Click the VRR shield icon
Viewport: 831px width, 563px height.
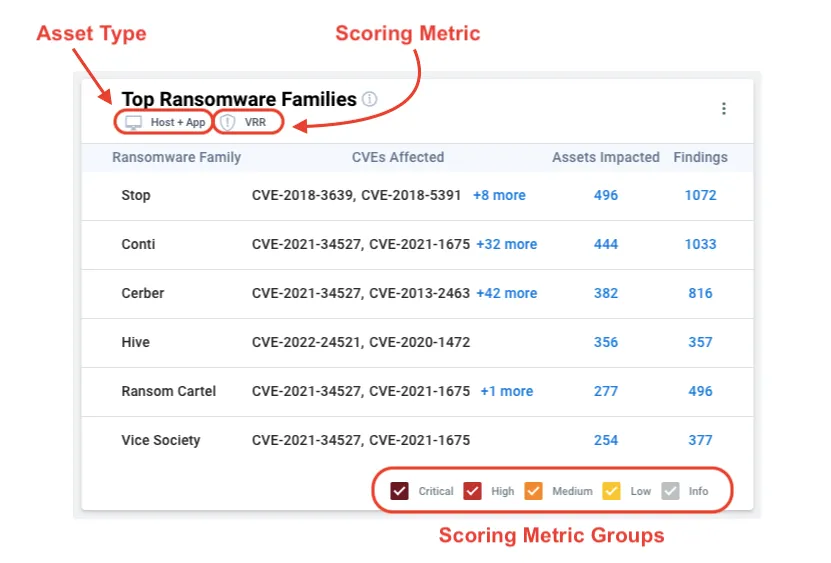pyautogui.click(x=228, y=122)
